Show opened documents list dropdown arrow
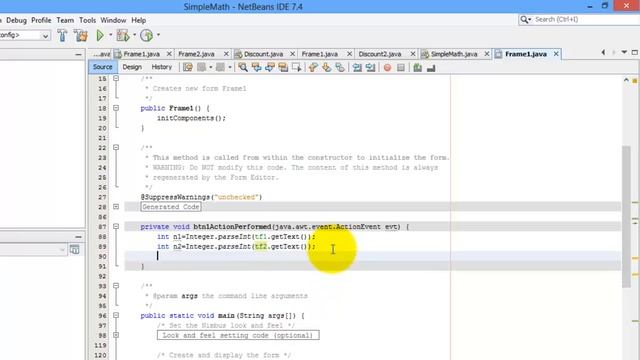 [x=624, y=52]
